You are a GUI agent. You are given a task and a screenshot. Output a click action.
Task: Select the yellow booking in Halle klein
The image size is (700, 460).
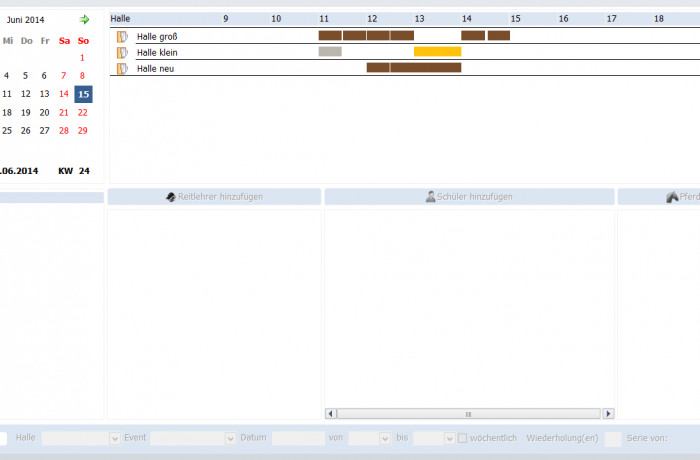point(437,51)
